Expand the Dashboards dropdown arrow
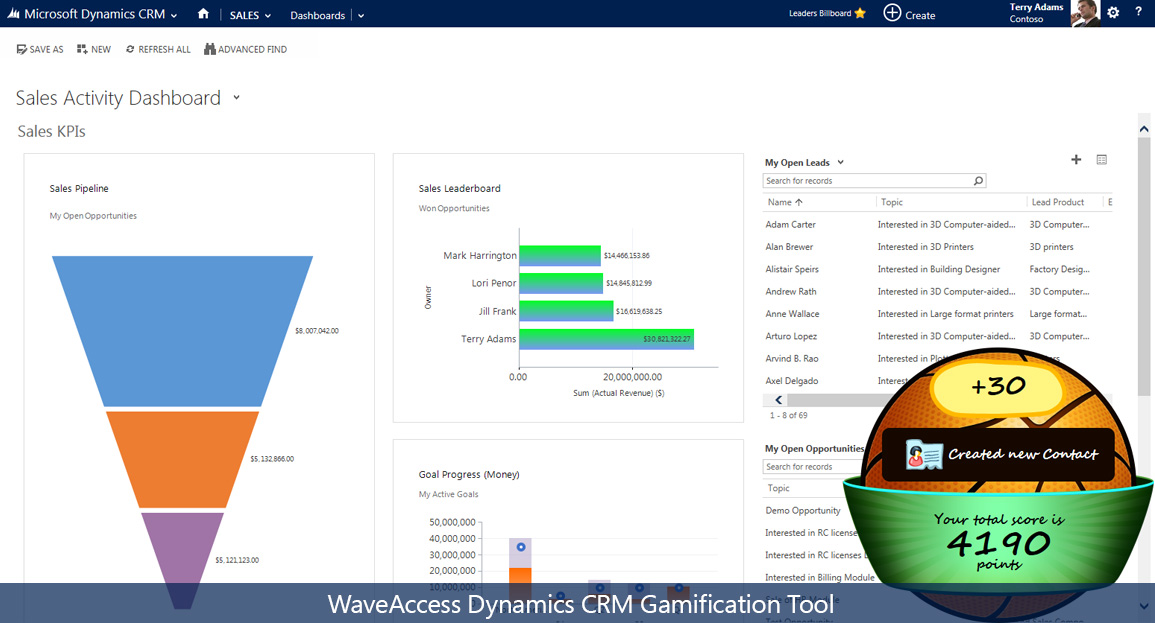Screen dimensions: 1155x623 [361, 15]
